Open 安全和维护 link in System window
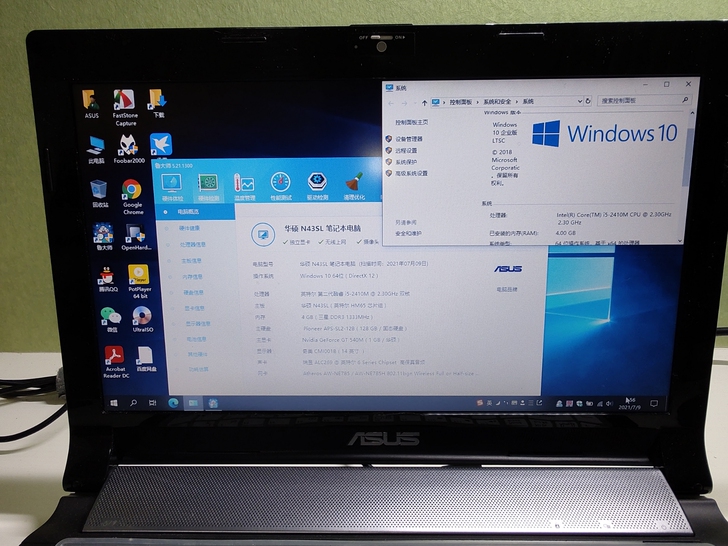The height and width of the screenshot is (546, 728). pos(408,234)
